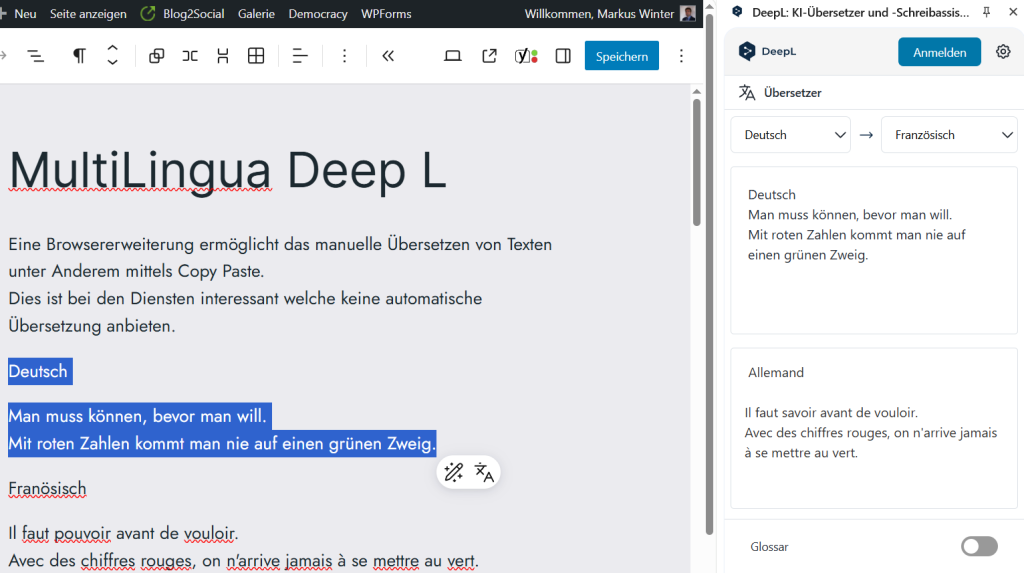Screen dimensions: 1024x573
Task: Click the DeepL logo in panel header
Action: tap(767, 51)
